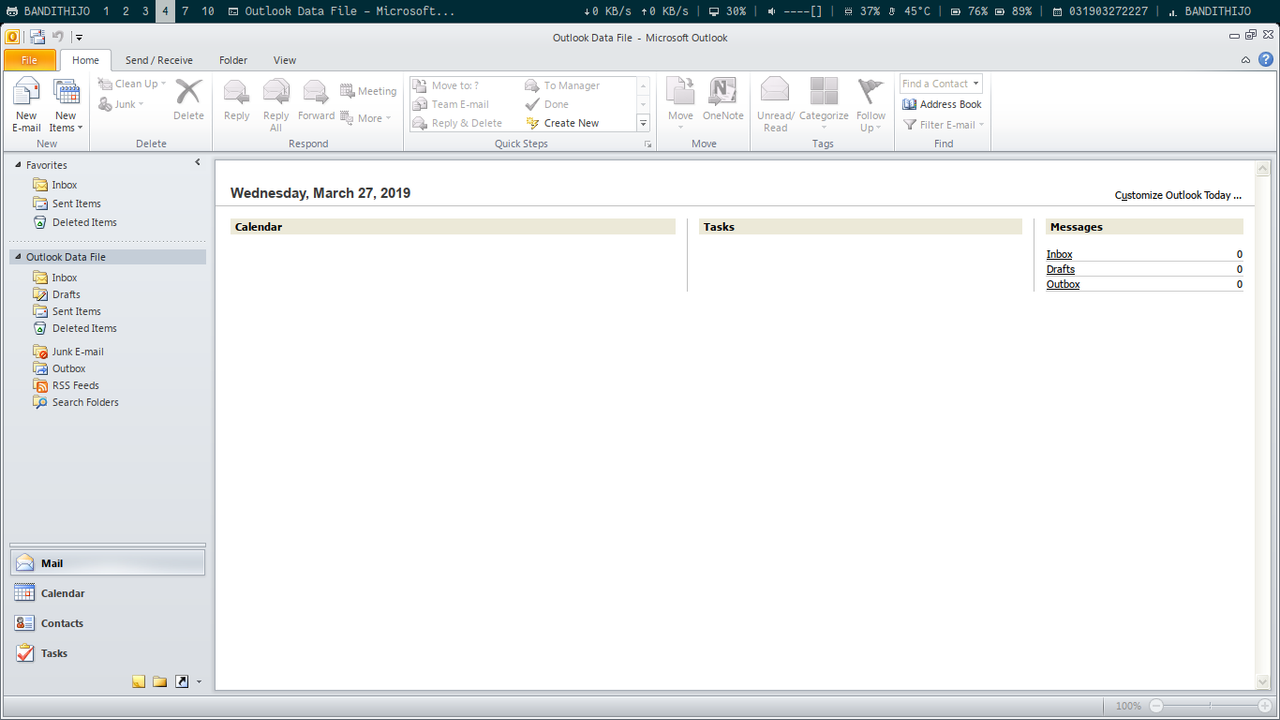The image size is (1280, 720).
Task: Open the Tasks navigation button
Action: point(54,653)
